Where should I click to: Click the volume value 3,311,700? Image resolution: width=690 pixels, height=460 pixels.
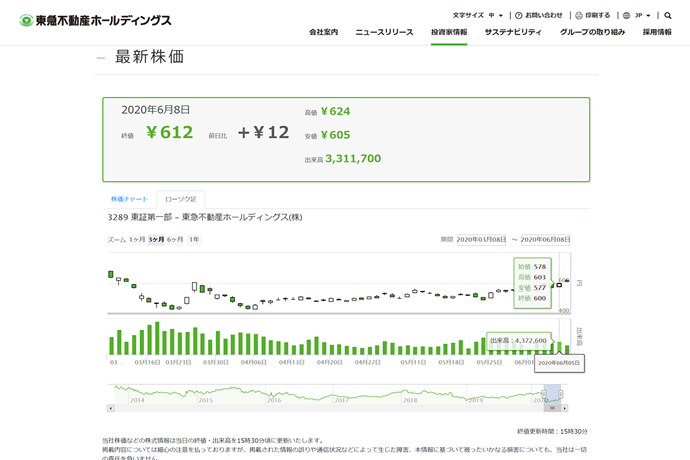[x=353, y=158]
